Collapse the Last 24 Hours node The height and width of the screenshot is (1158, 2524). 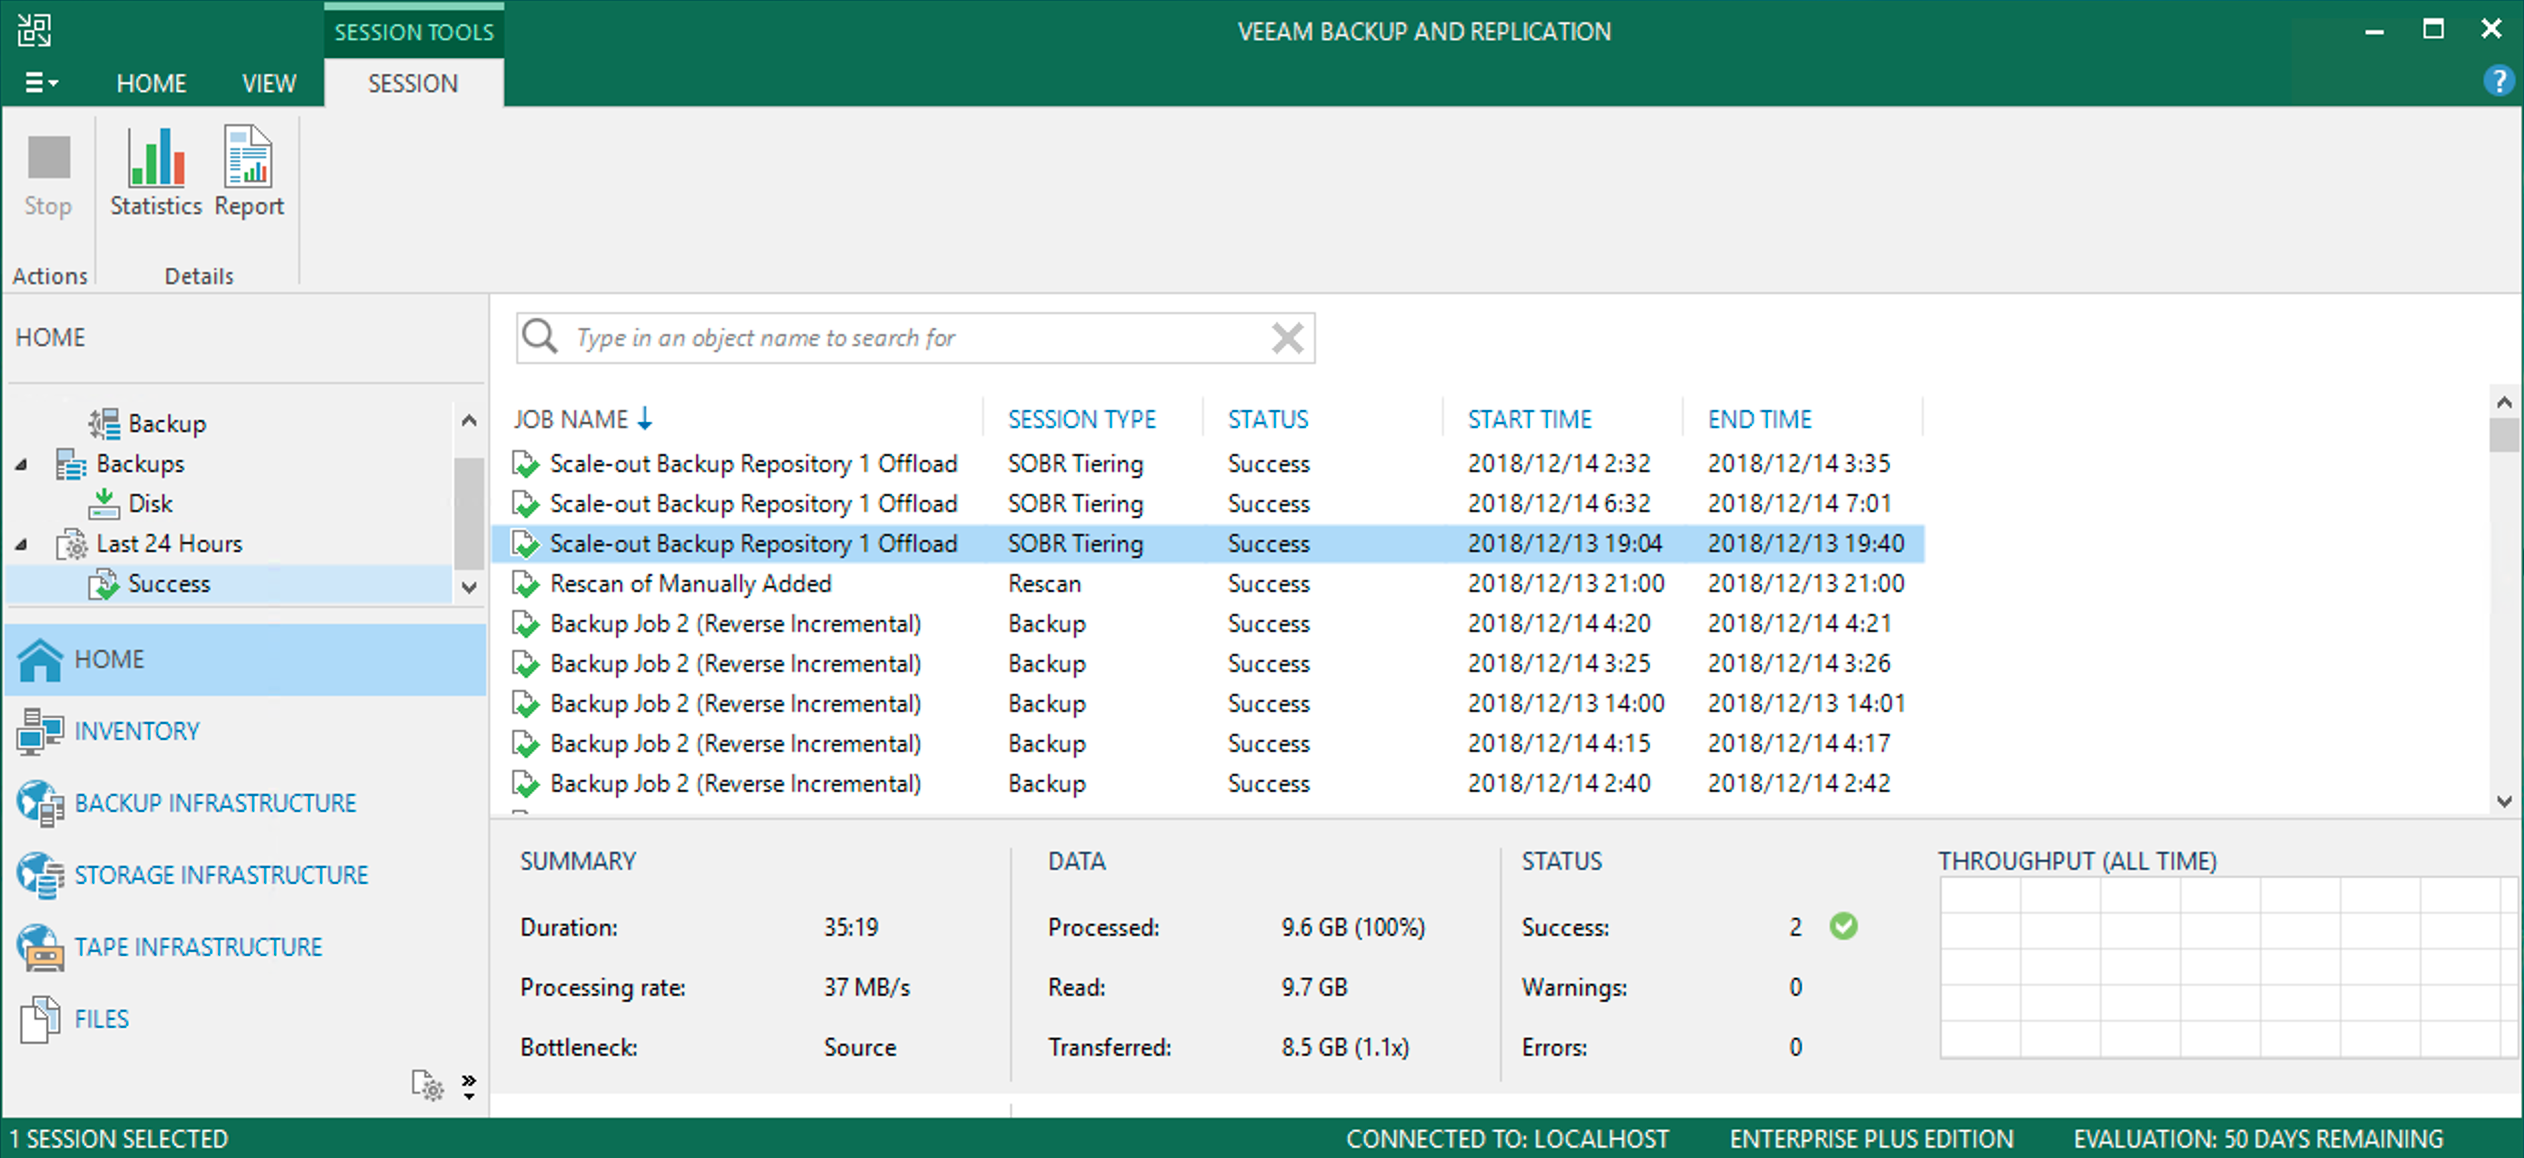pyautogui.click(x=22, y=543)
